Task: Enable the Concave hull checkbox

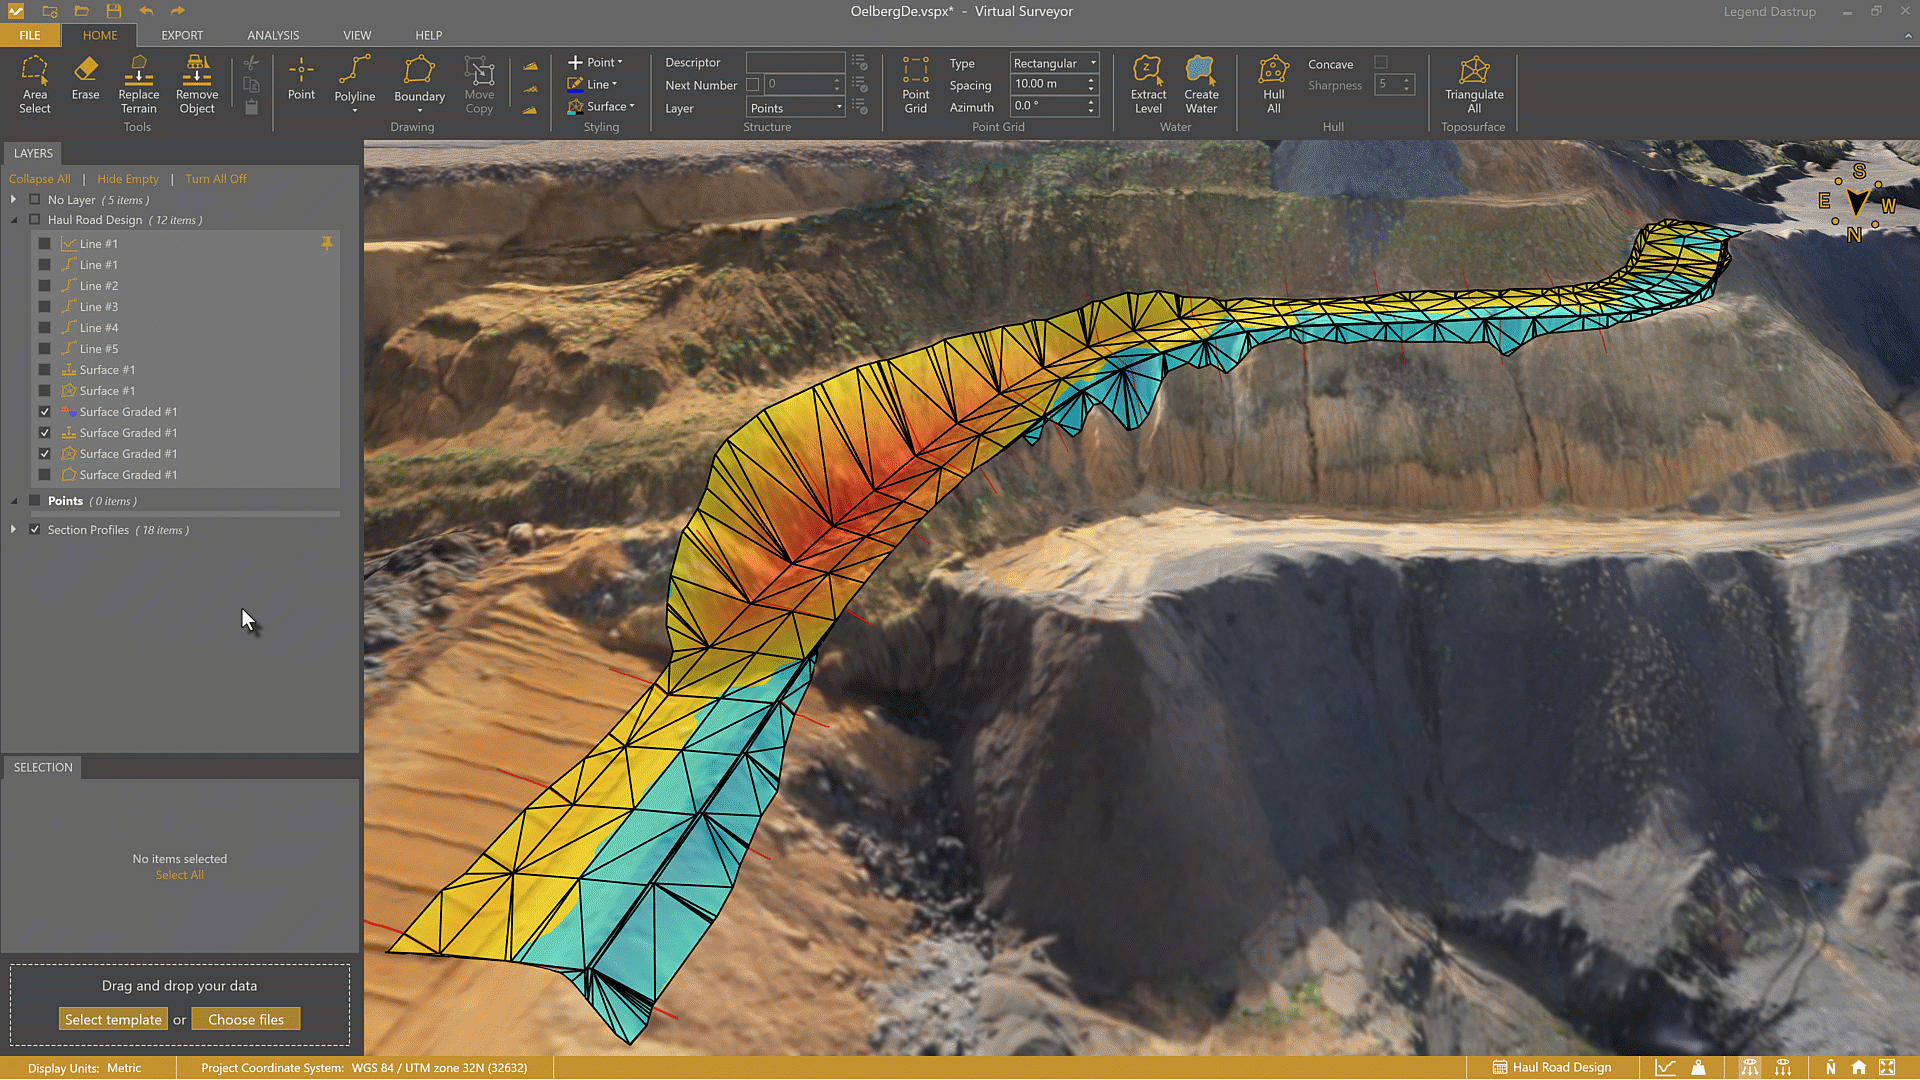Action: pos(1381,63)
